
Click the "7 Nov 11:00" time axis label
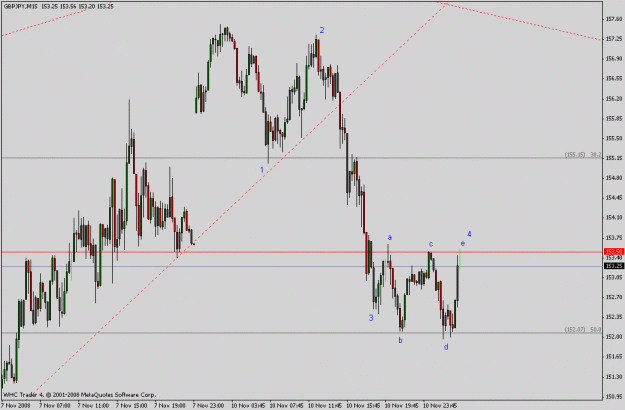point(93,406)
